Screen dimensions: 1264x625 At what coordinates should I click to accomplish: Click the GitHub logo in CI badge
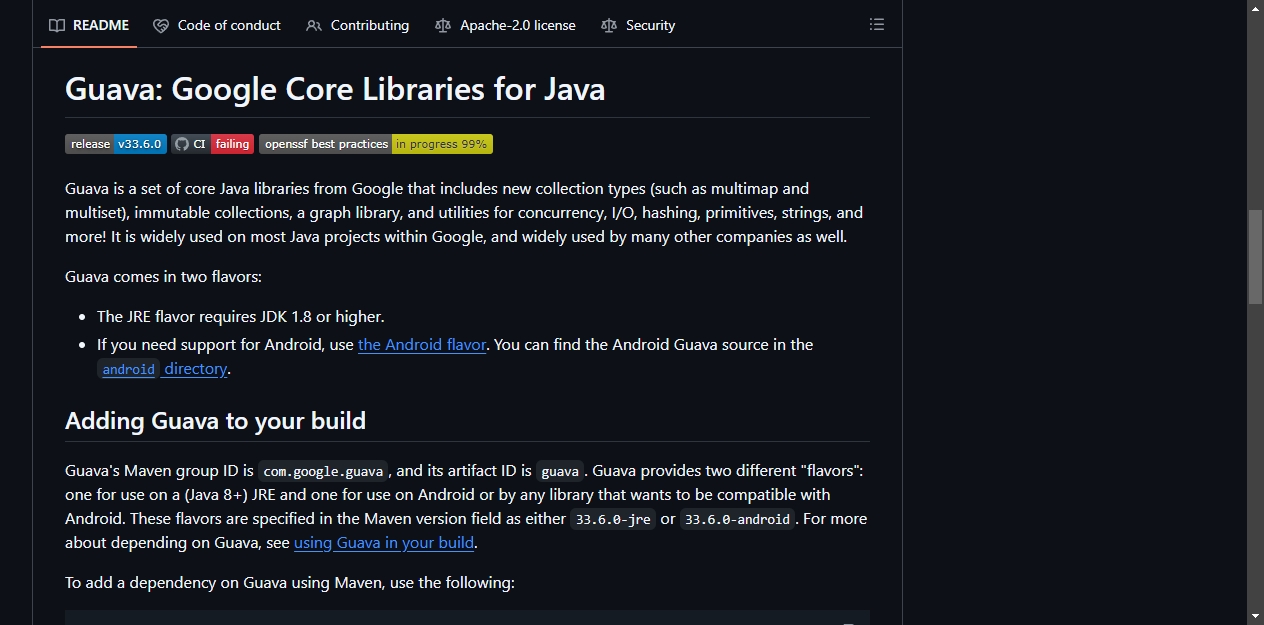181,144
